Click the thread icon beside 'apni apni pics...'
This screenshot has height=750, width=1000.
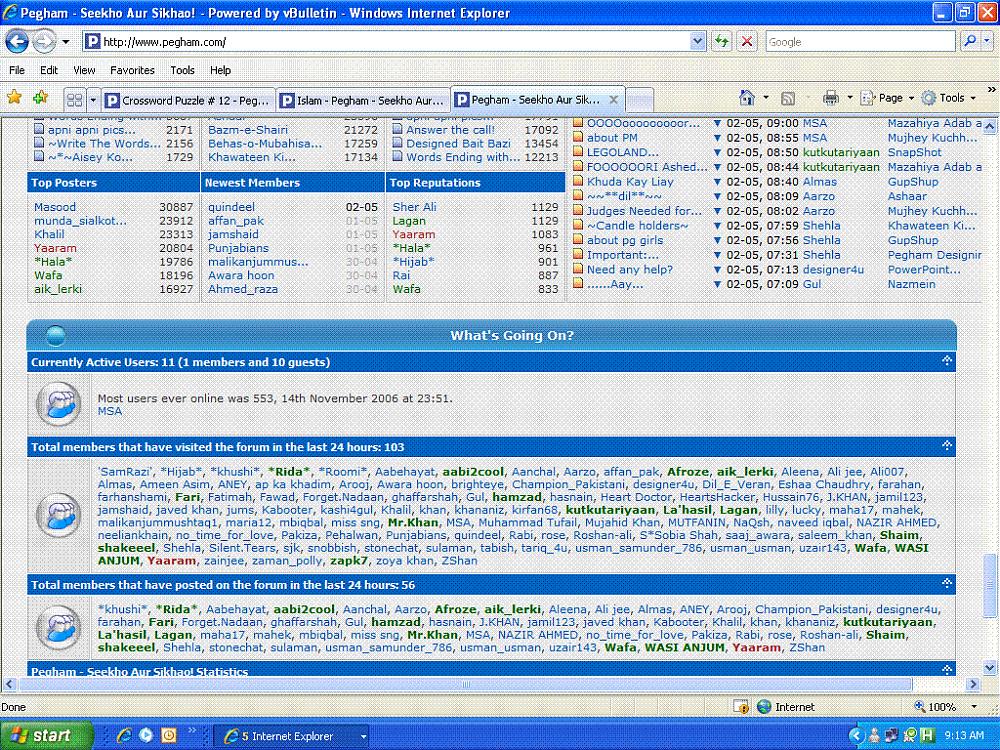pos(39,129)
